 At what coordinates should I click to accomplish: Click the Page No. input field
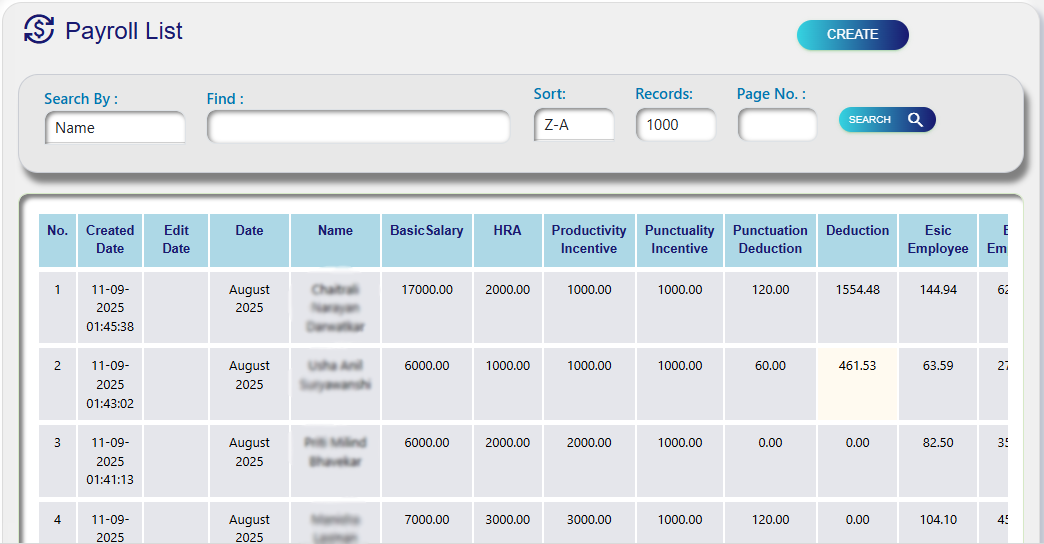[x=777, y=125]
